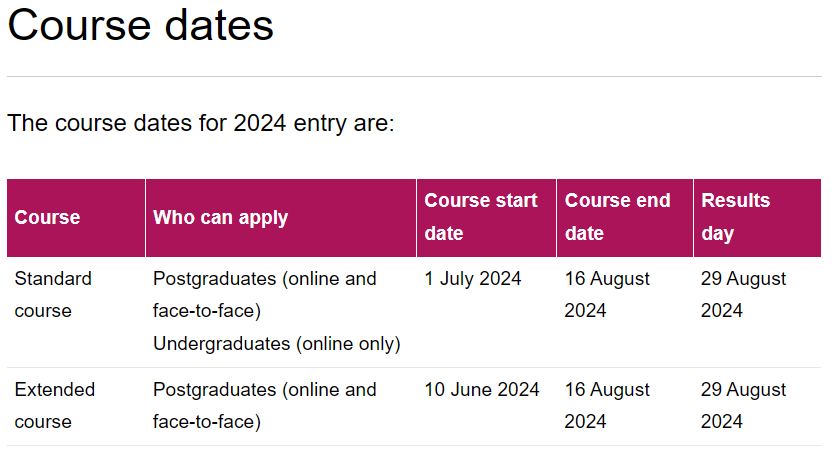This screenshot has width=834, height=455.
Task: Click 'Undergraduates (online only)' text
Action: (x=277, y=344)
